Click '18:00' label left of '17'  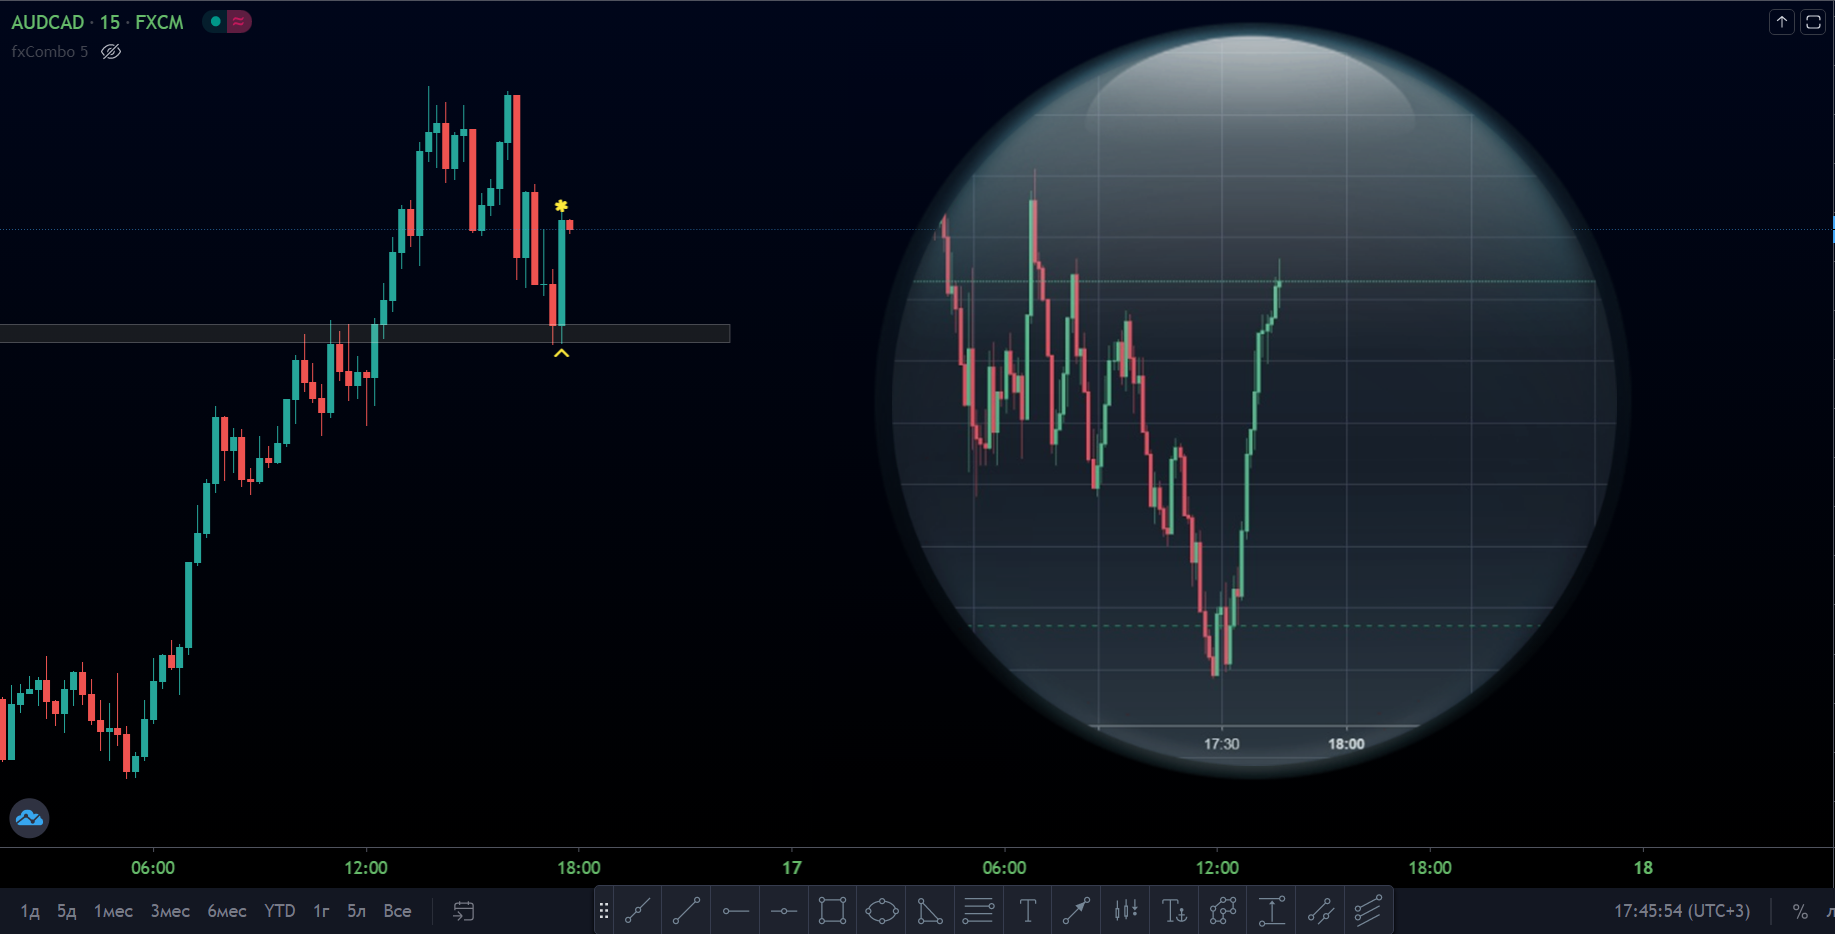tap(579, 868)
